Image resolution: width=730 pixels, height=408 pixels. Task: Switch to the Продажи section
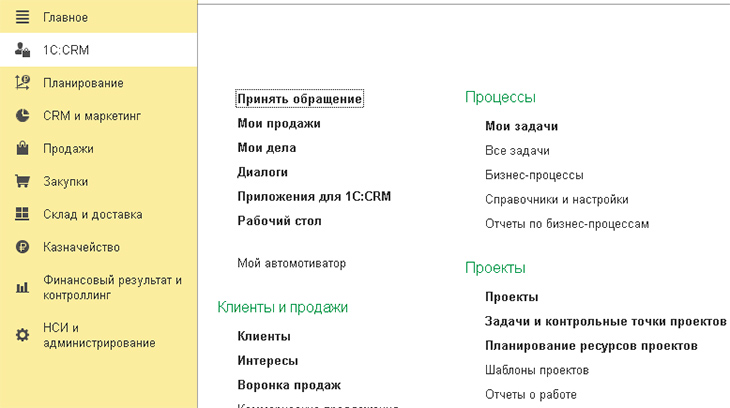pos(68,149)
